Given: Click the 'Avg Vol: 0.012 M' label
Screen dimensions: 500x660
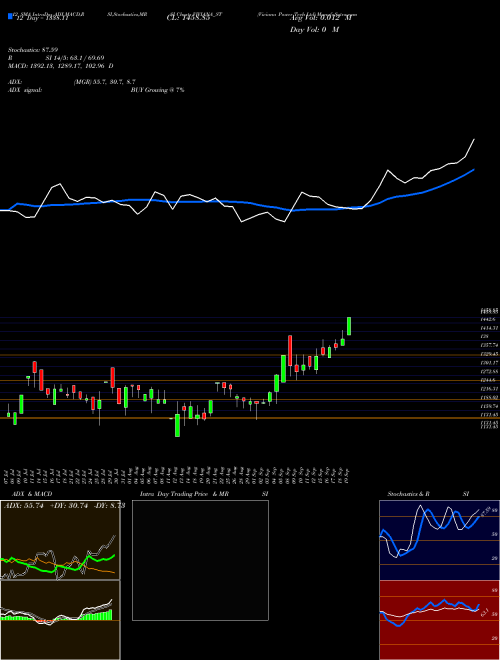Looking at the screenshot, I should 320,19.
